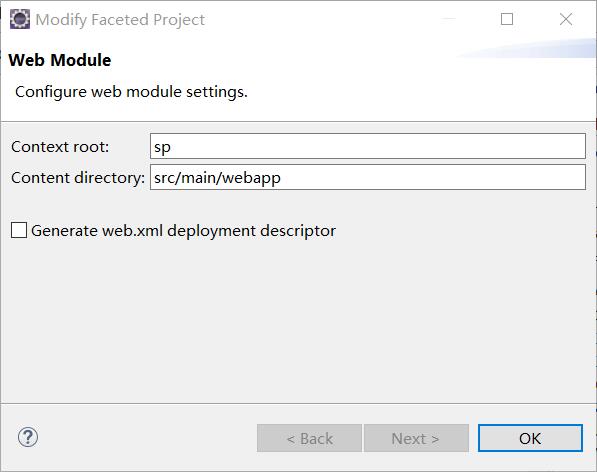
Task: Click the disabled Next button
Action: tap(416, 438)
